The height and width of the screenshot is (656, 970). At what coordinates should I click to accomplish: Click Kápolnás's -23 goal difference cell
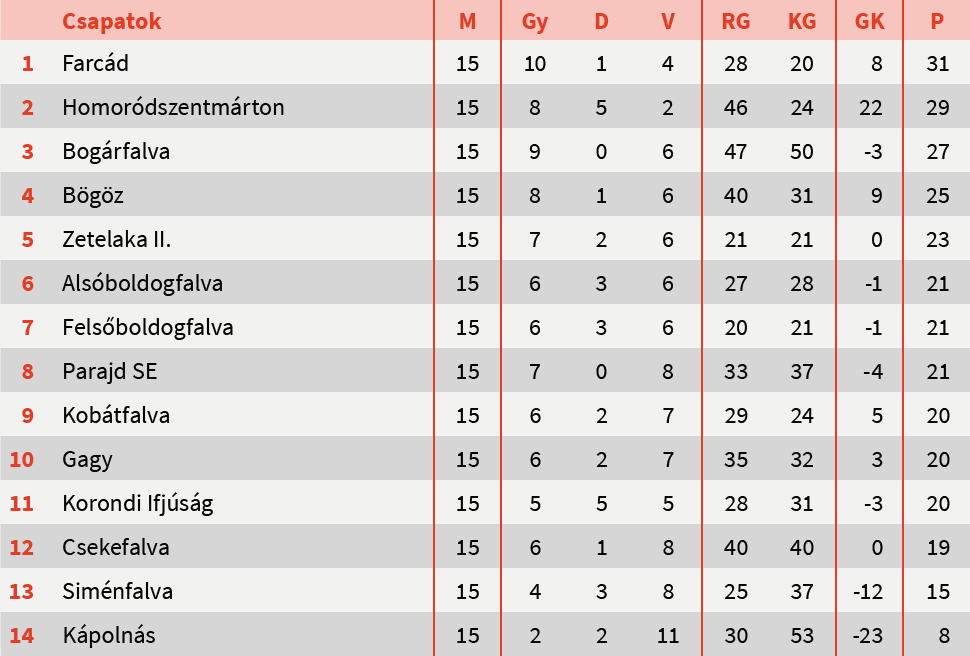tap(871, 636)
